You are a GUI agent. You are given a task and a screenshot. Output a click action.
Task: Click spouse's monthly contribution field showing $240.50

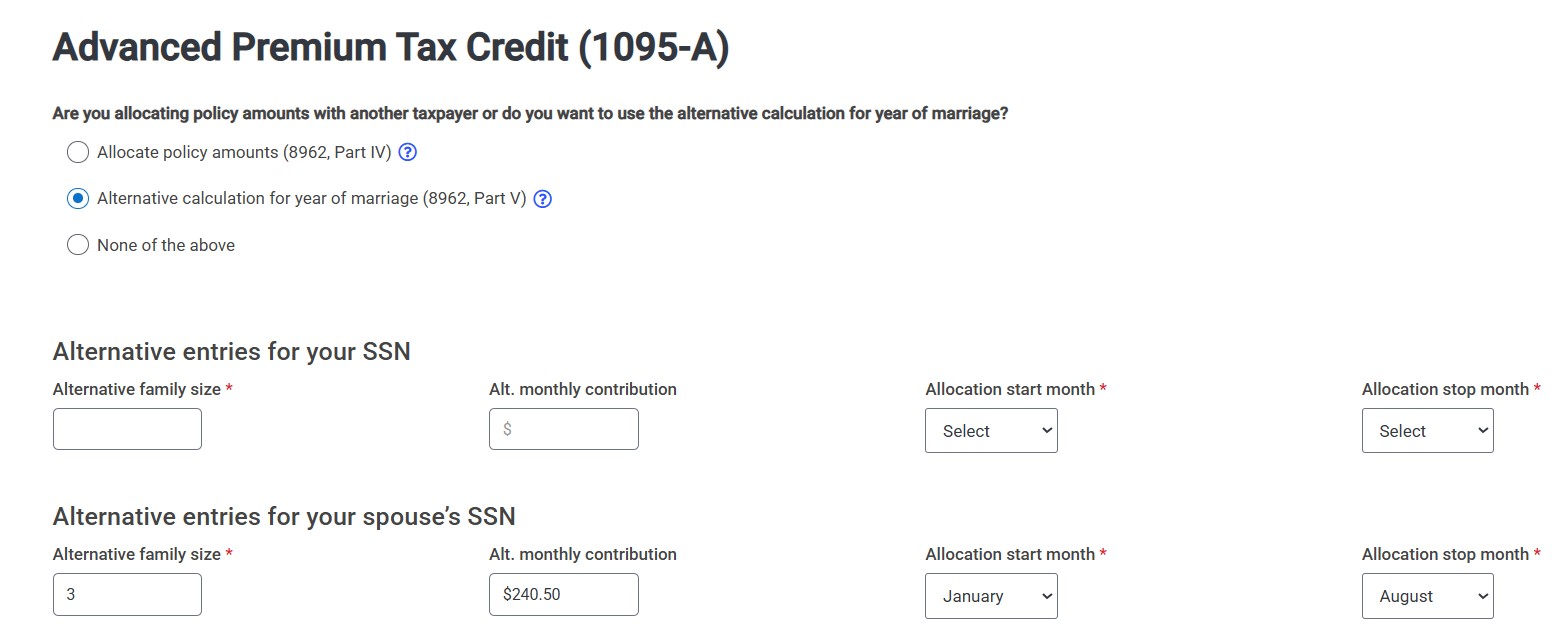564,594
